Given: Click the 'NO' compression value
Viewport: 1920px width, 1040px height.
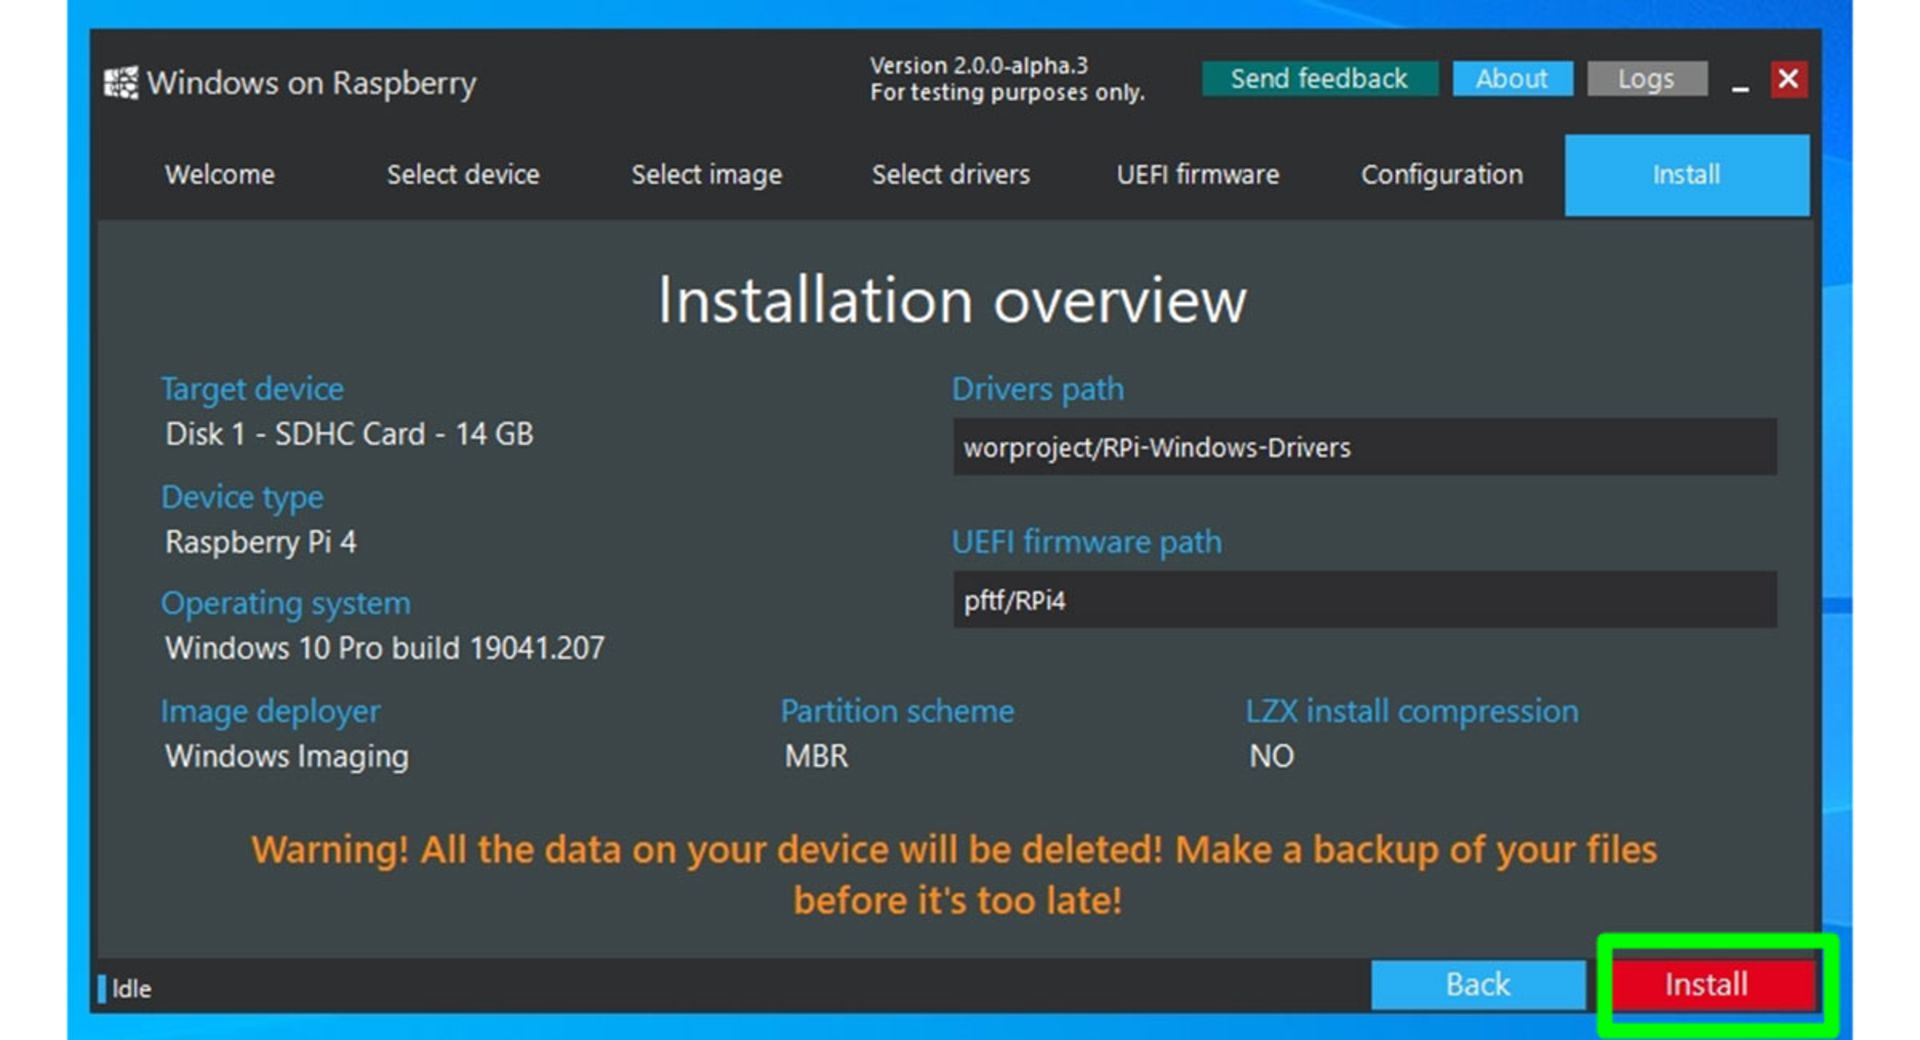Looking at the screenshot, I should (x=1271, y=756).
